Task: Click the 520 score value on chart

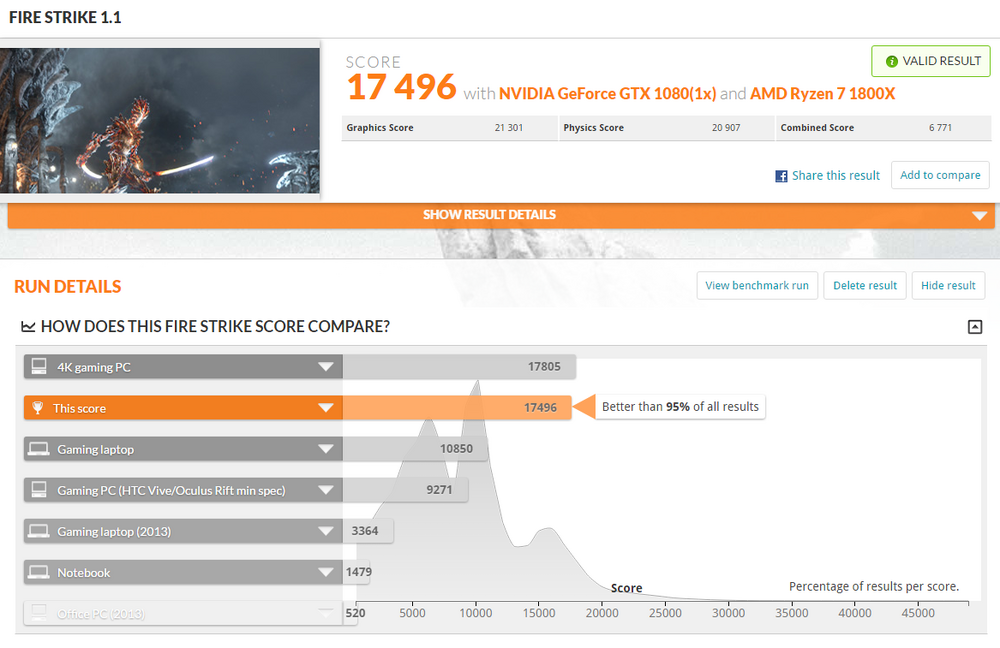Action: click(355, 613)
